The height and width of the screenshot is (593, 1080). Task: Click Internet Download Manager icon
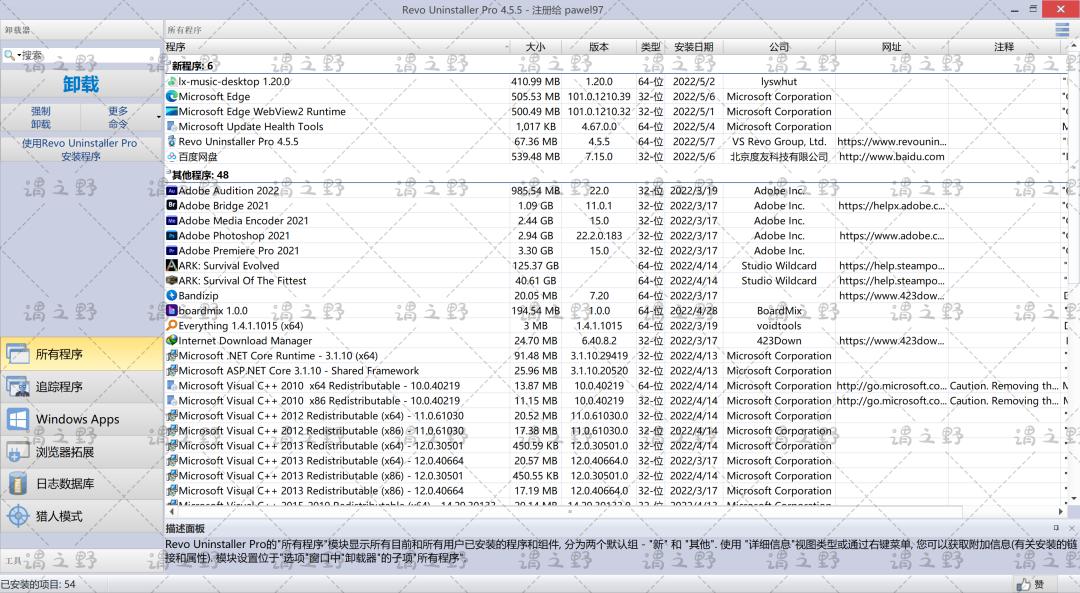(172, 340)
